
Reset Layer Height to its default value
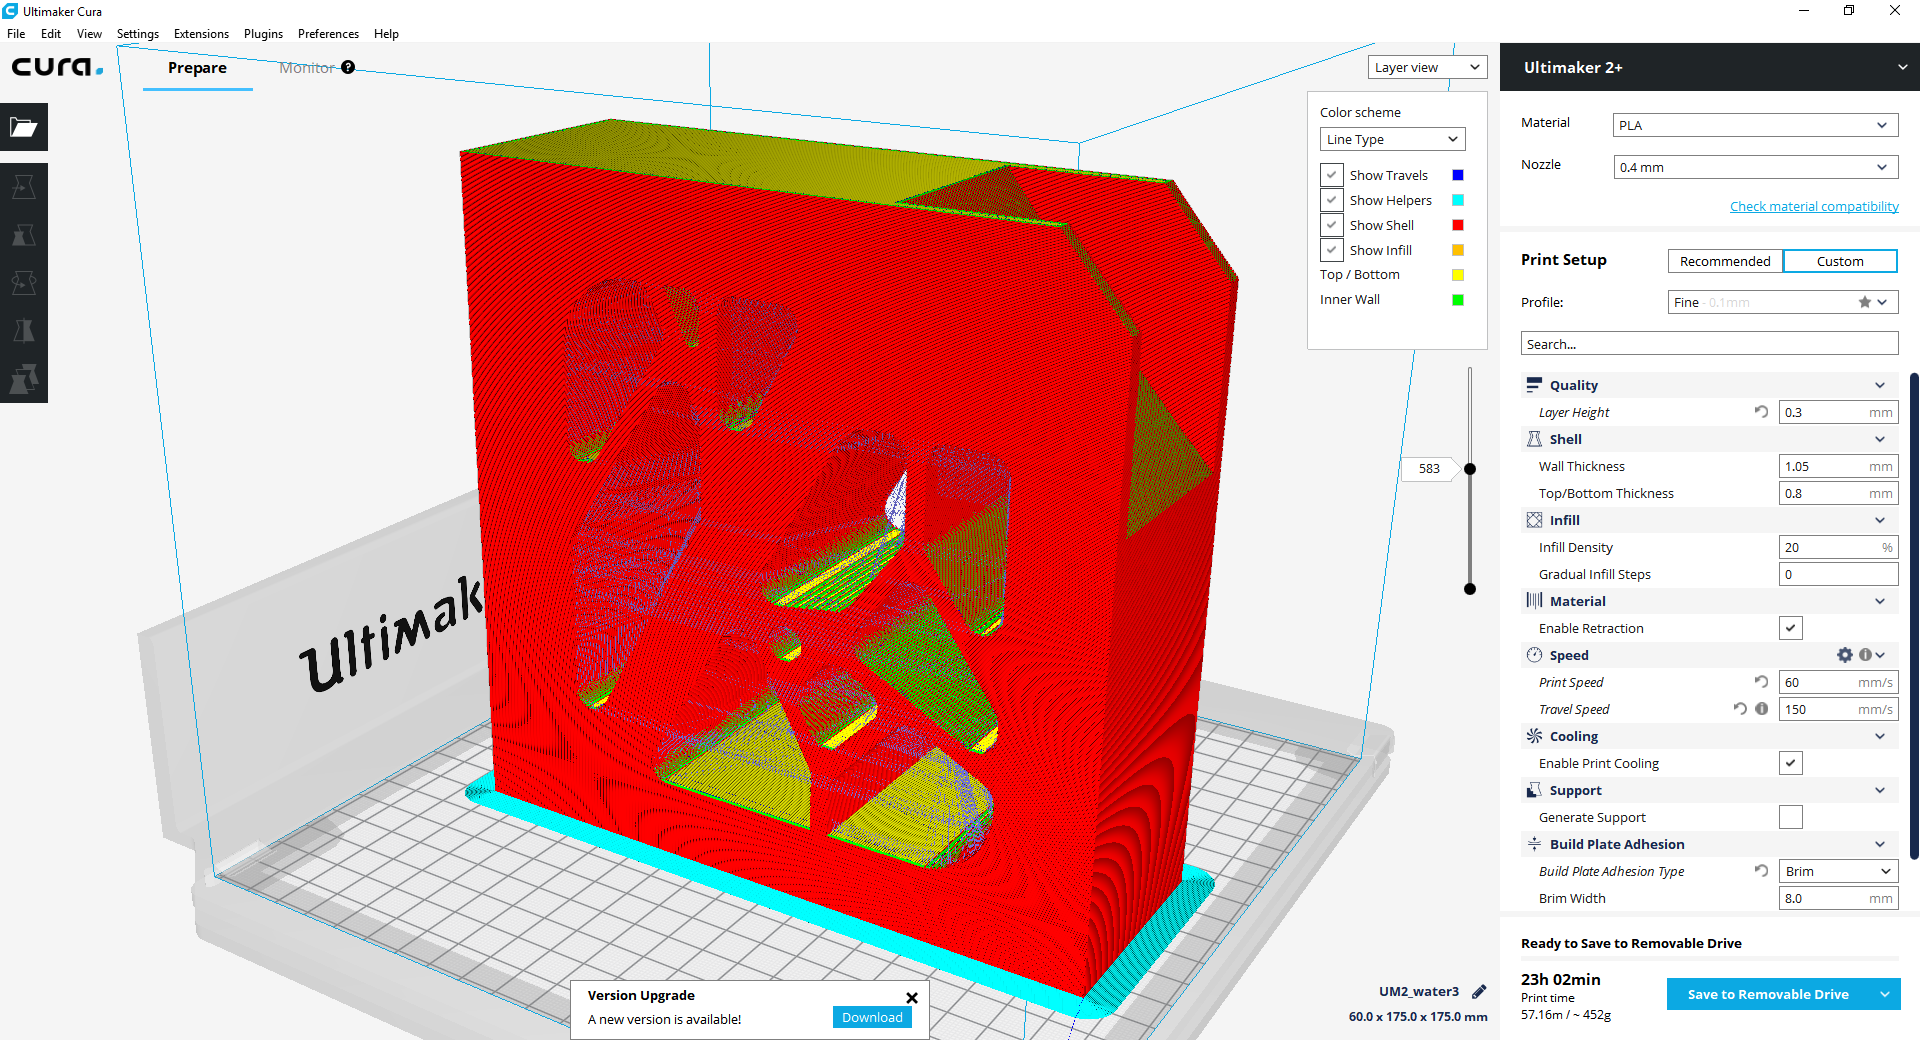click(x=1761, y=412)
